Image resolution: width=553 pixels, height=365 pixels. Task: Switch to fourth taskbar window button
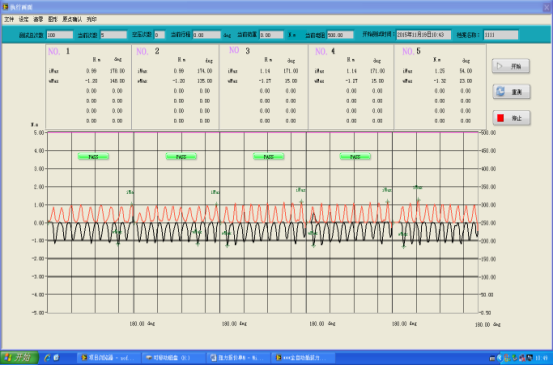(x=304, y=358)
